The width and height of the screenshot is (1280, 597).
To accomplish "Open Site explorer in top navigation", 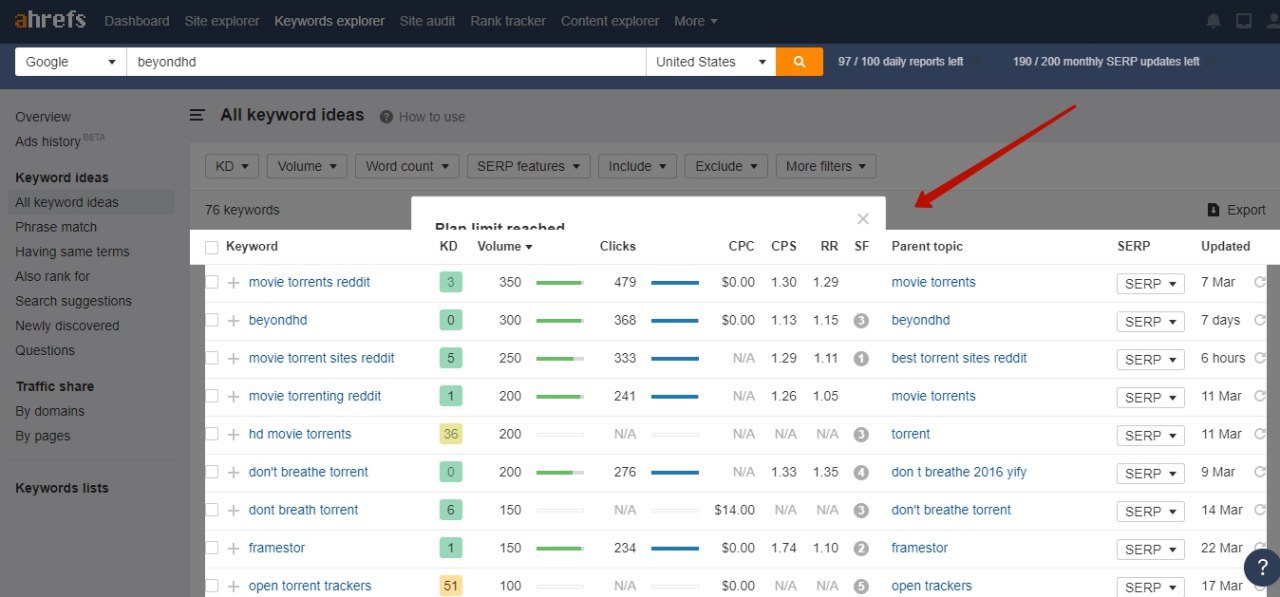I will click(x=222, y=21).
